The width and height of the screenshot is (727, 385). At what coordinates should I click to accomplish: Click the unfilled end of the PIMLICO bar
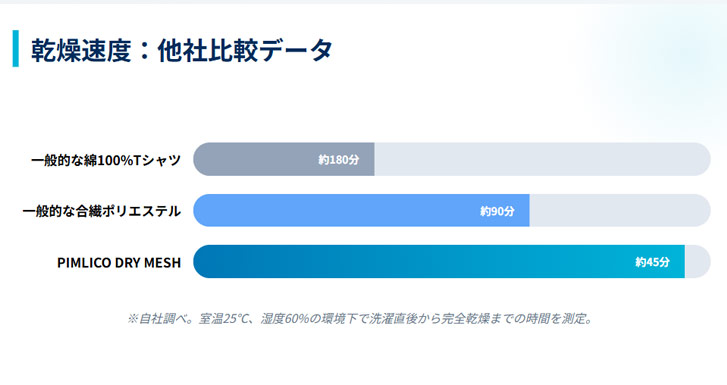[697, 262]
